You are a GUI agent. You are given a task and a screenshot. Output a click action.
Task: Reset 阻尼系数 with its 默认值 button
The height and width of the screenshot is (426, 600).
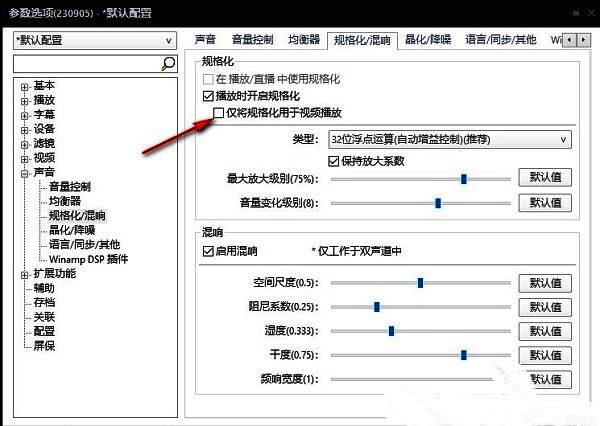[x=545, y=307]
